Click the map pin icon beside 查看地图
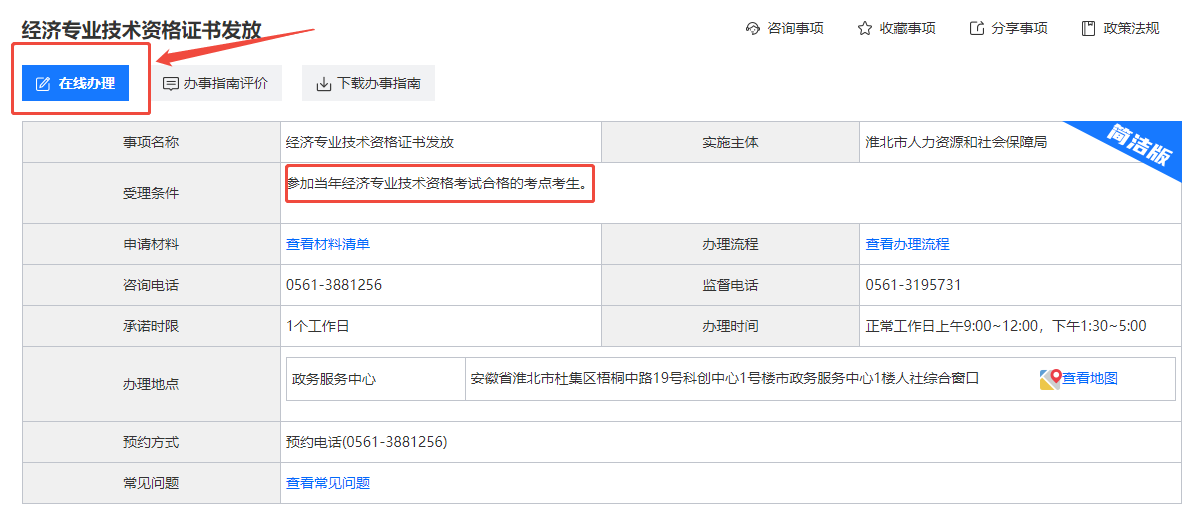Image resolution: width=1197 pixels, height=524 pixels. [x=1050, y=379]
